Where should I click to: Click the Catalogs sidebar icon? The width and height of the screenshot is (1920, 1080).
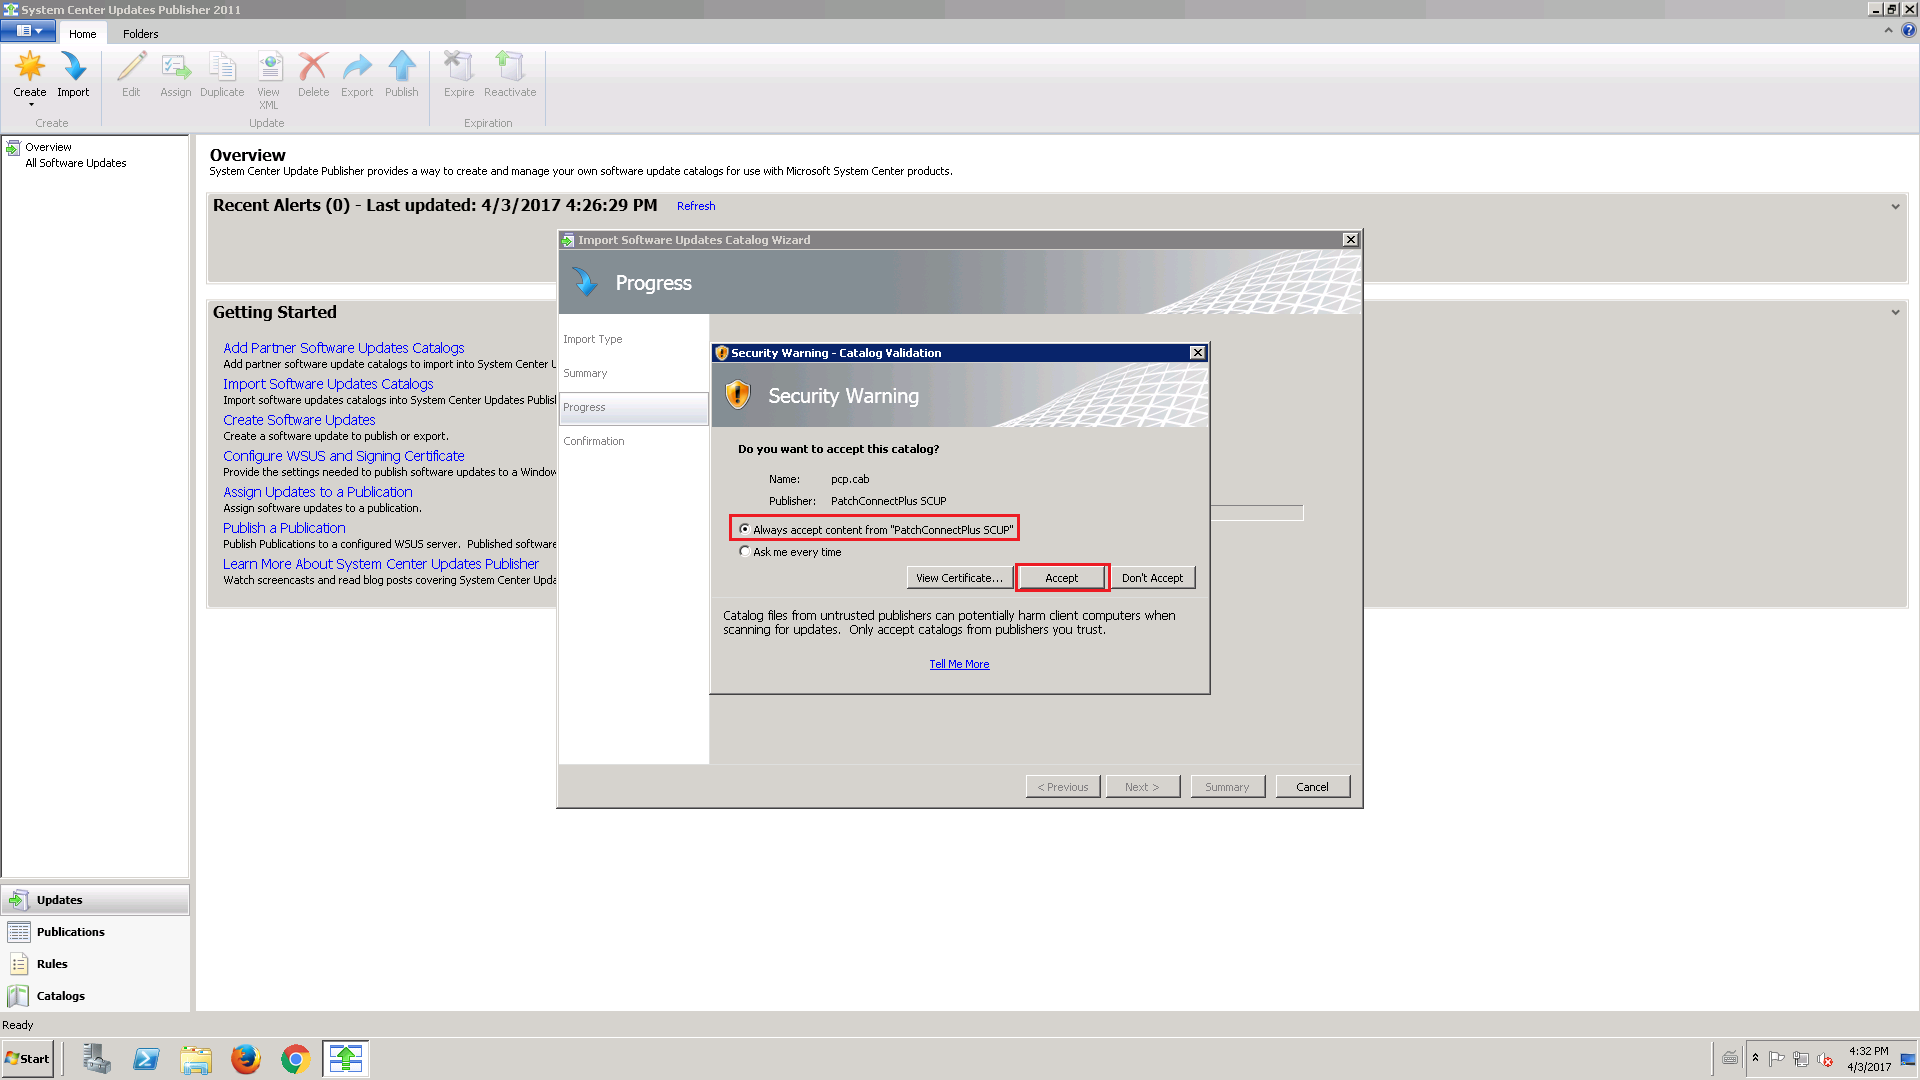pos(18,994)
